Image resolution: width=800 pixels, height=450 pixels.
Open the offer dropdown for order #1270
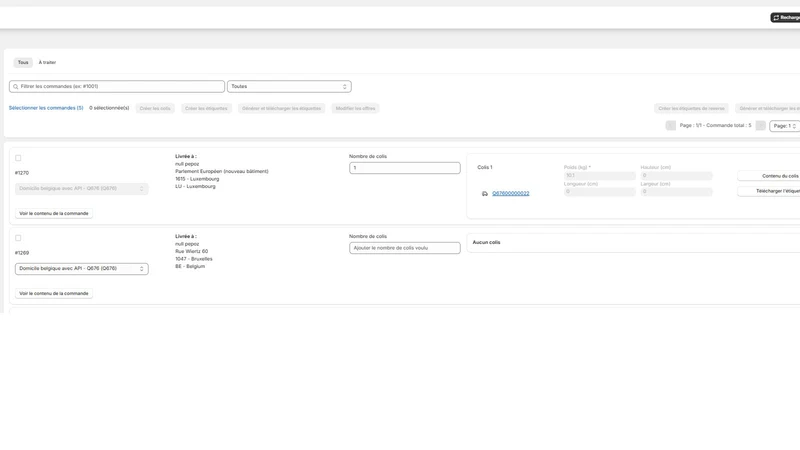82,189
